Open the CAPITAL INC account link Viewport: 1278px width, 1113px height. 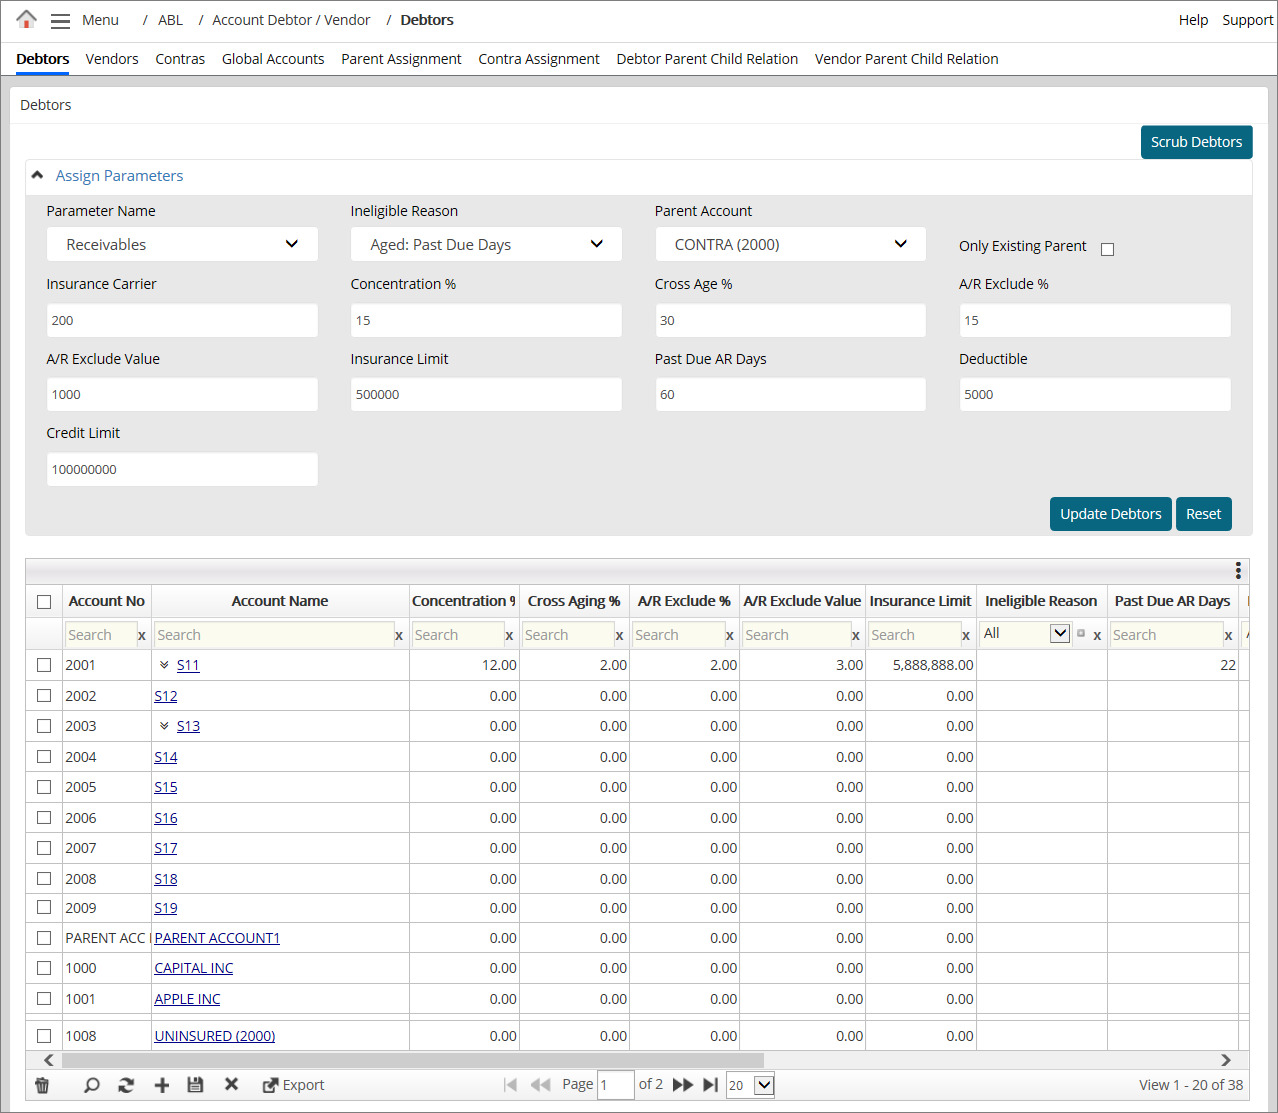click(194, 968)
